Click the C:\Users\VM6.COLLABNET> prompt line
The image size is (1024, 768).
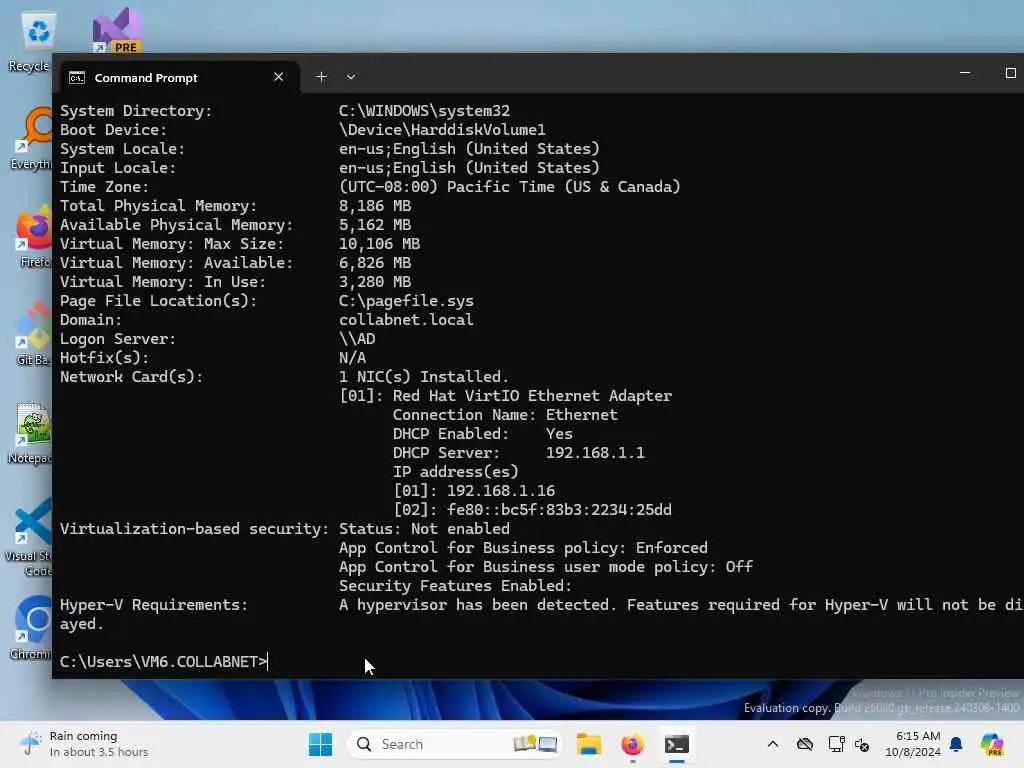[163, 662]
